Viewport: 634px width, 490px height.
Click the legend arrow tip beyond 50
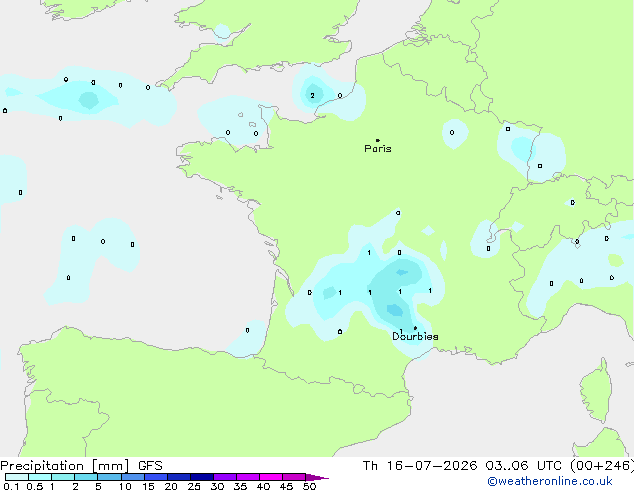point(317,477)
